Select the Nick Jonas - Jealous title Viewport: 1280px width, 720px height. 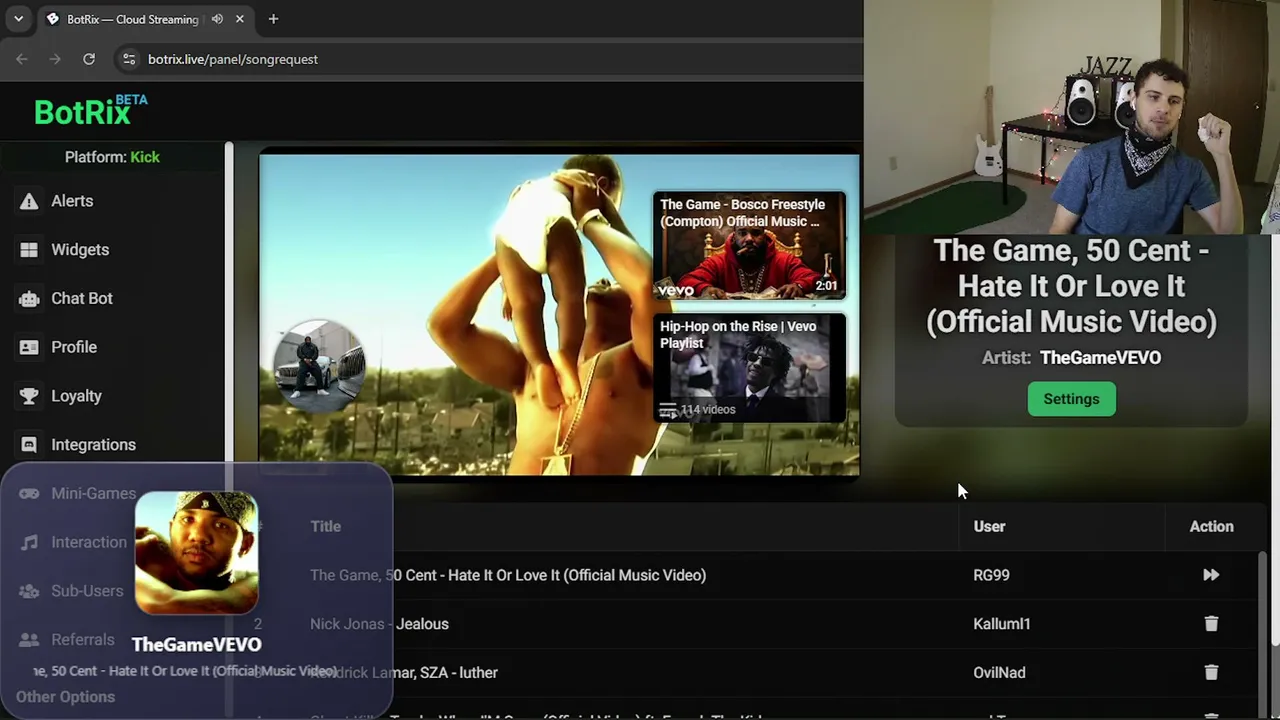[379, 624]
